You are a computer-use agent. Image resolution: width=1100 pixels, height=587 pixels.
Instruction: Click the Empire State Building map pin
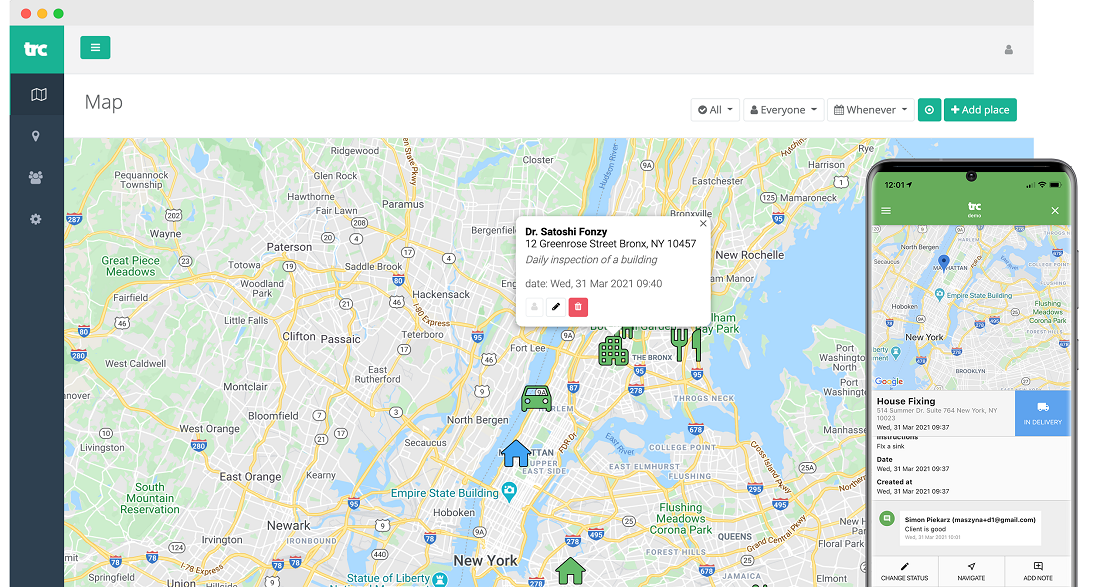click(x=510, y=492)
